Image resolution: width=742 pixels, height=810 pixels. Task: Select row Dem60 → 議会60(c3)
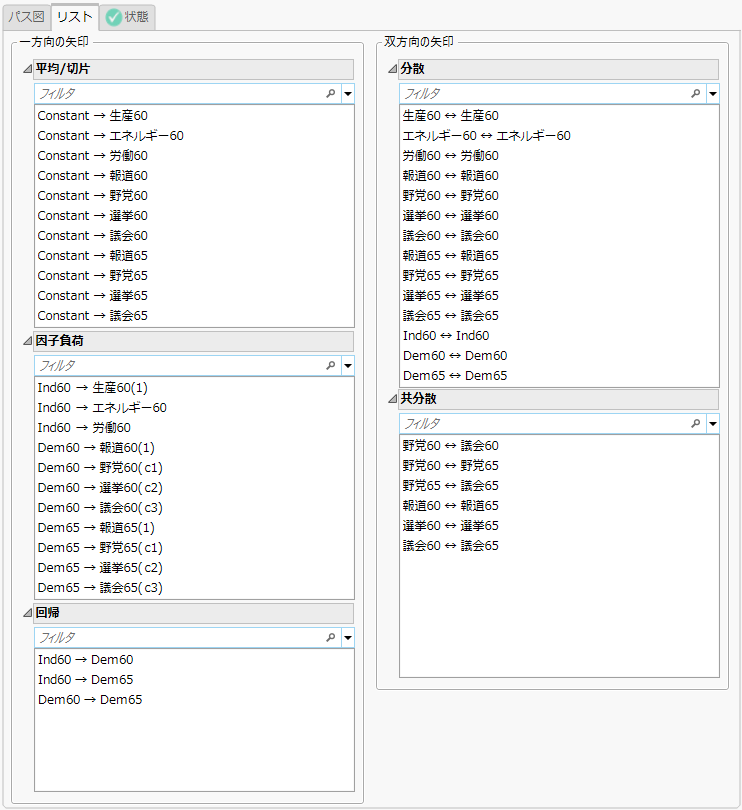pos(194,508)
